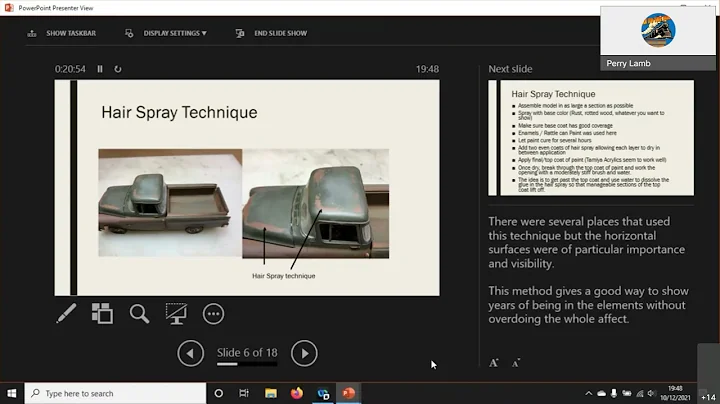
Task: Select the pen and laser pointer tools
Action: (x=67, y=314)
